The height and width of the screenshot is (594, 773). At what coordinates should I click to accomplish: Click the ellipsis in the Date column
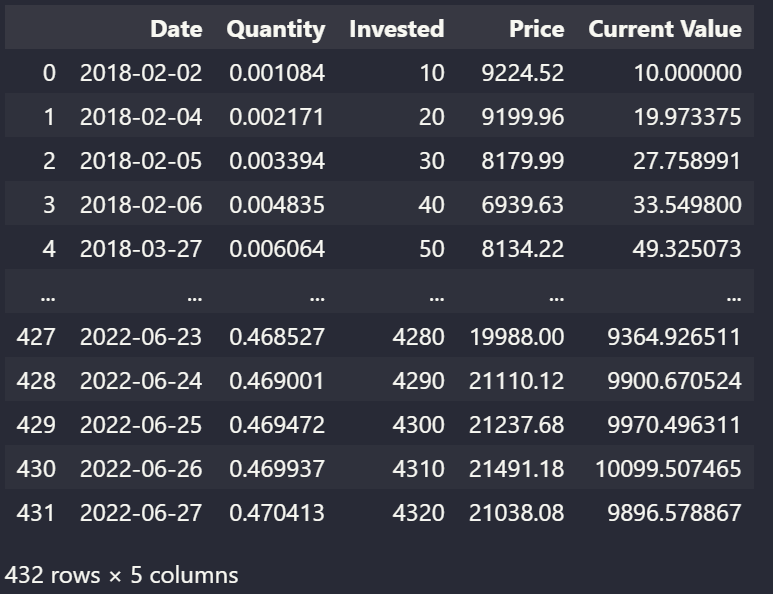click(x=193, y=294)
